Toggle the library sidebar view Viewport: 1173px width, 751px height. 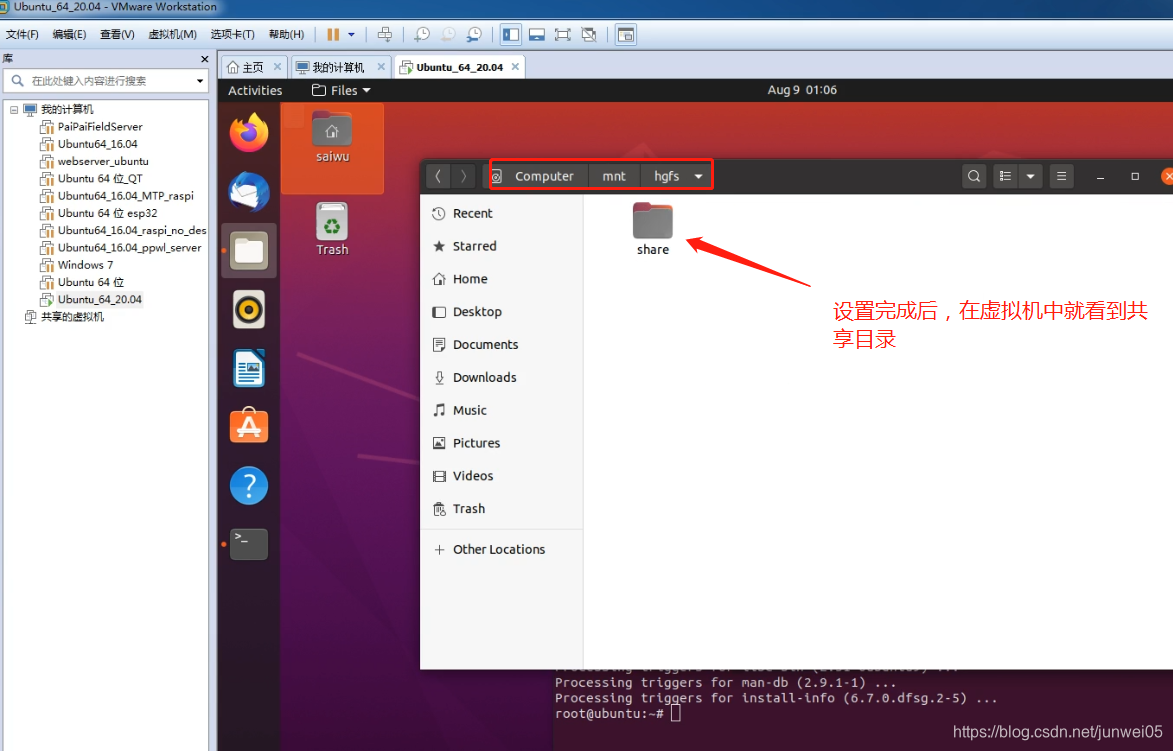point(511,34)
